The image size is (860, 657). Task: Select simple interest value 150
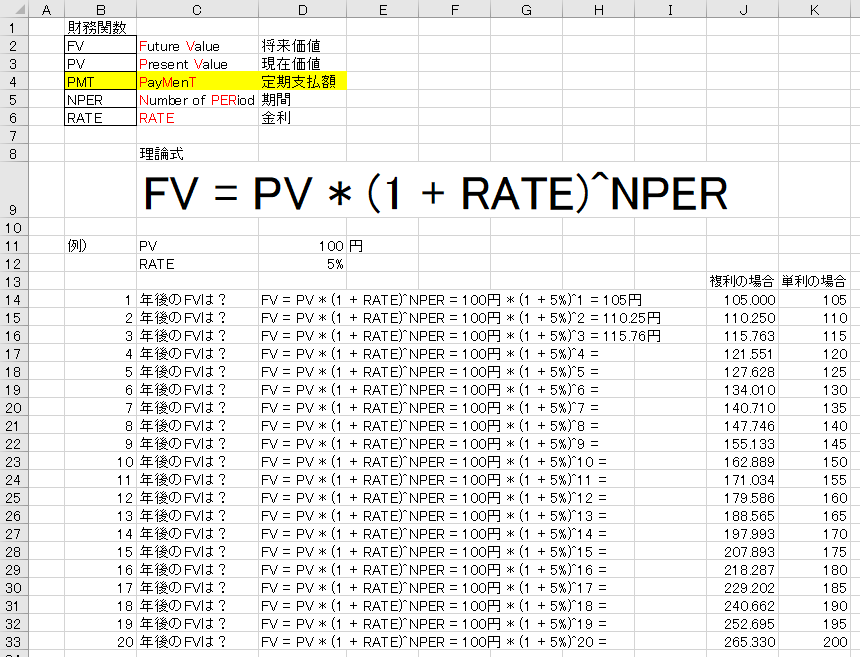(814, 462)
